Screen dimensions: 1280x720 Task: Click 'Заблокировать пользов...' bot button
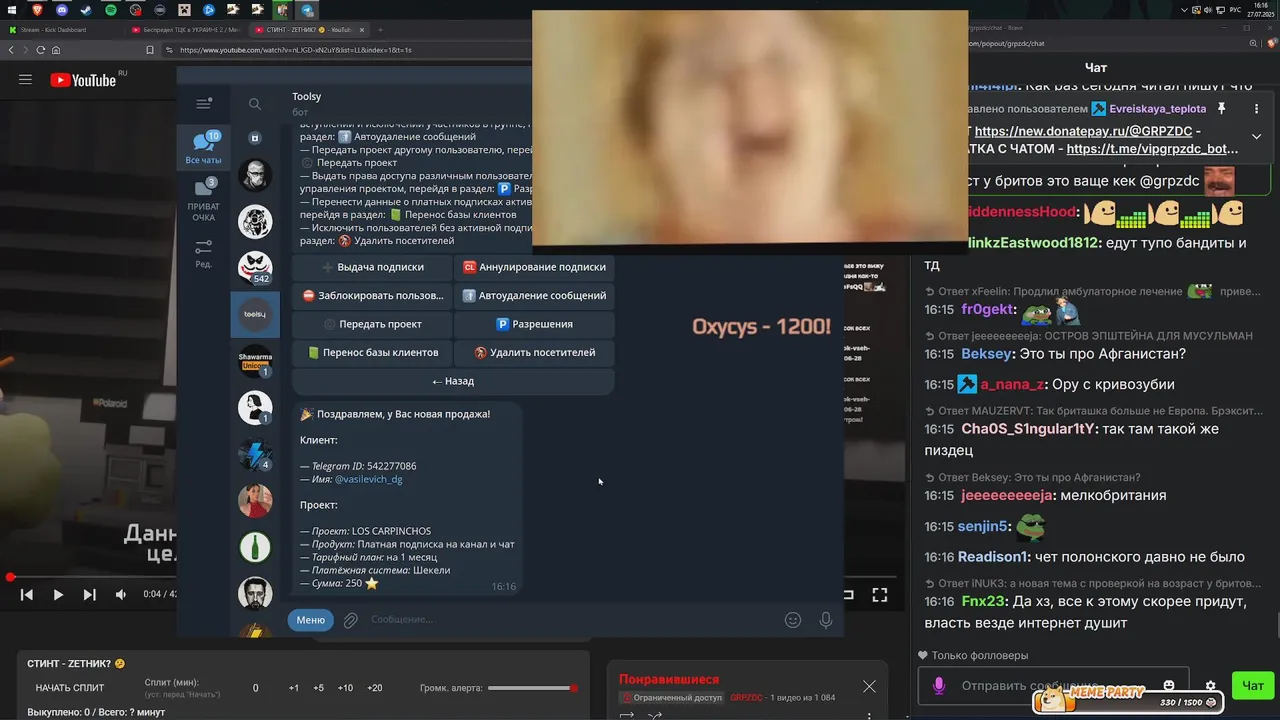tap(372, 296)
